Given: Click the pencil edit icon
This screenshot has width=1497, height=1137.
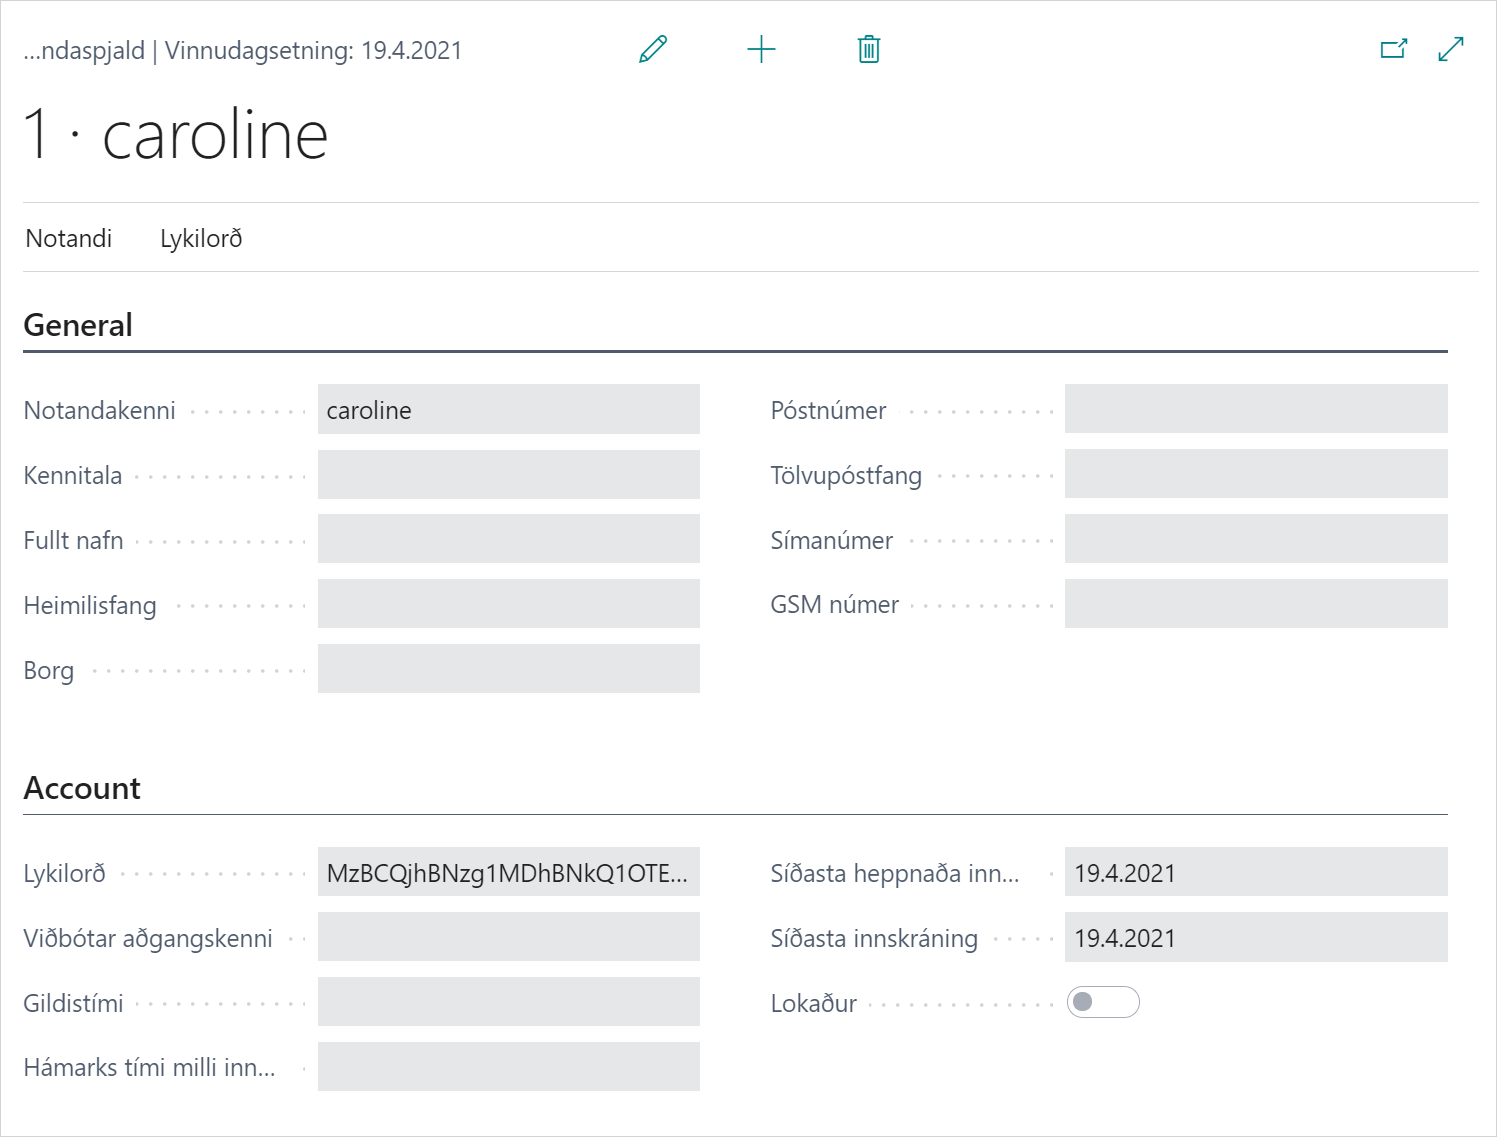Looking at the screenshot, I should 653,49.
